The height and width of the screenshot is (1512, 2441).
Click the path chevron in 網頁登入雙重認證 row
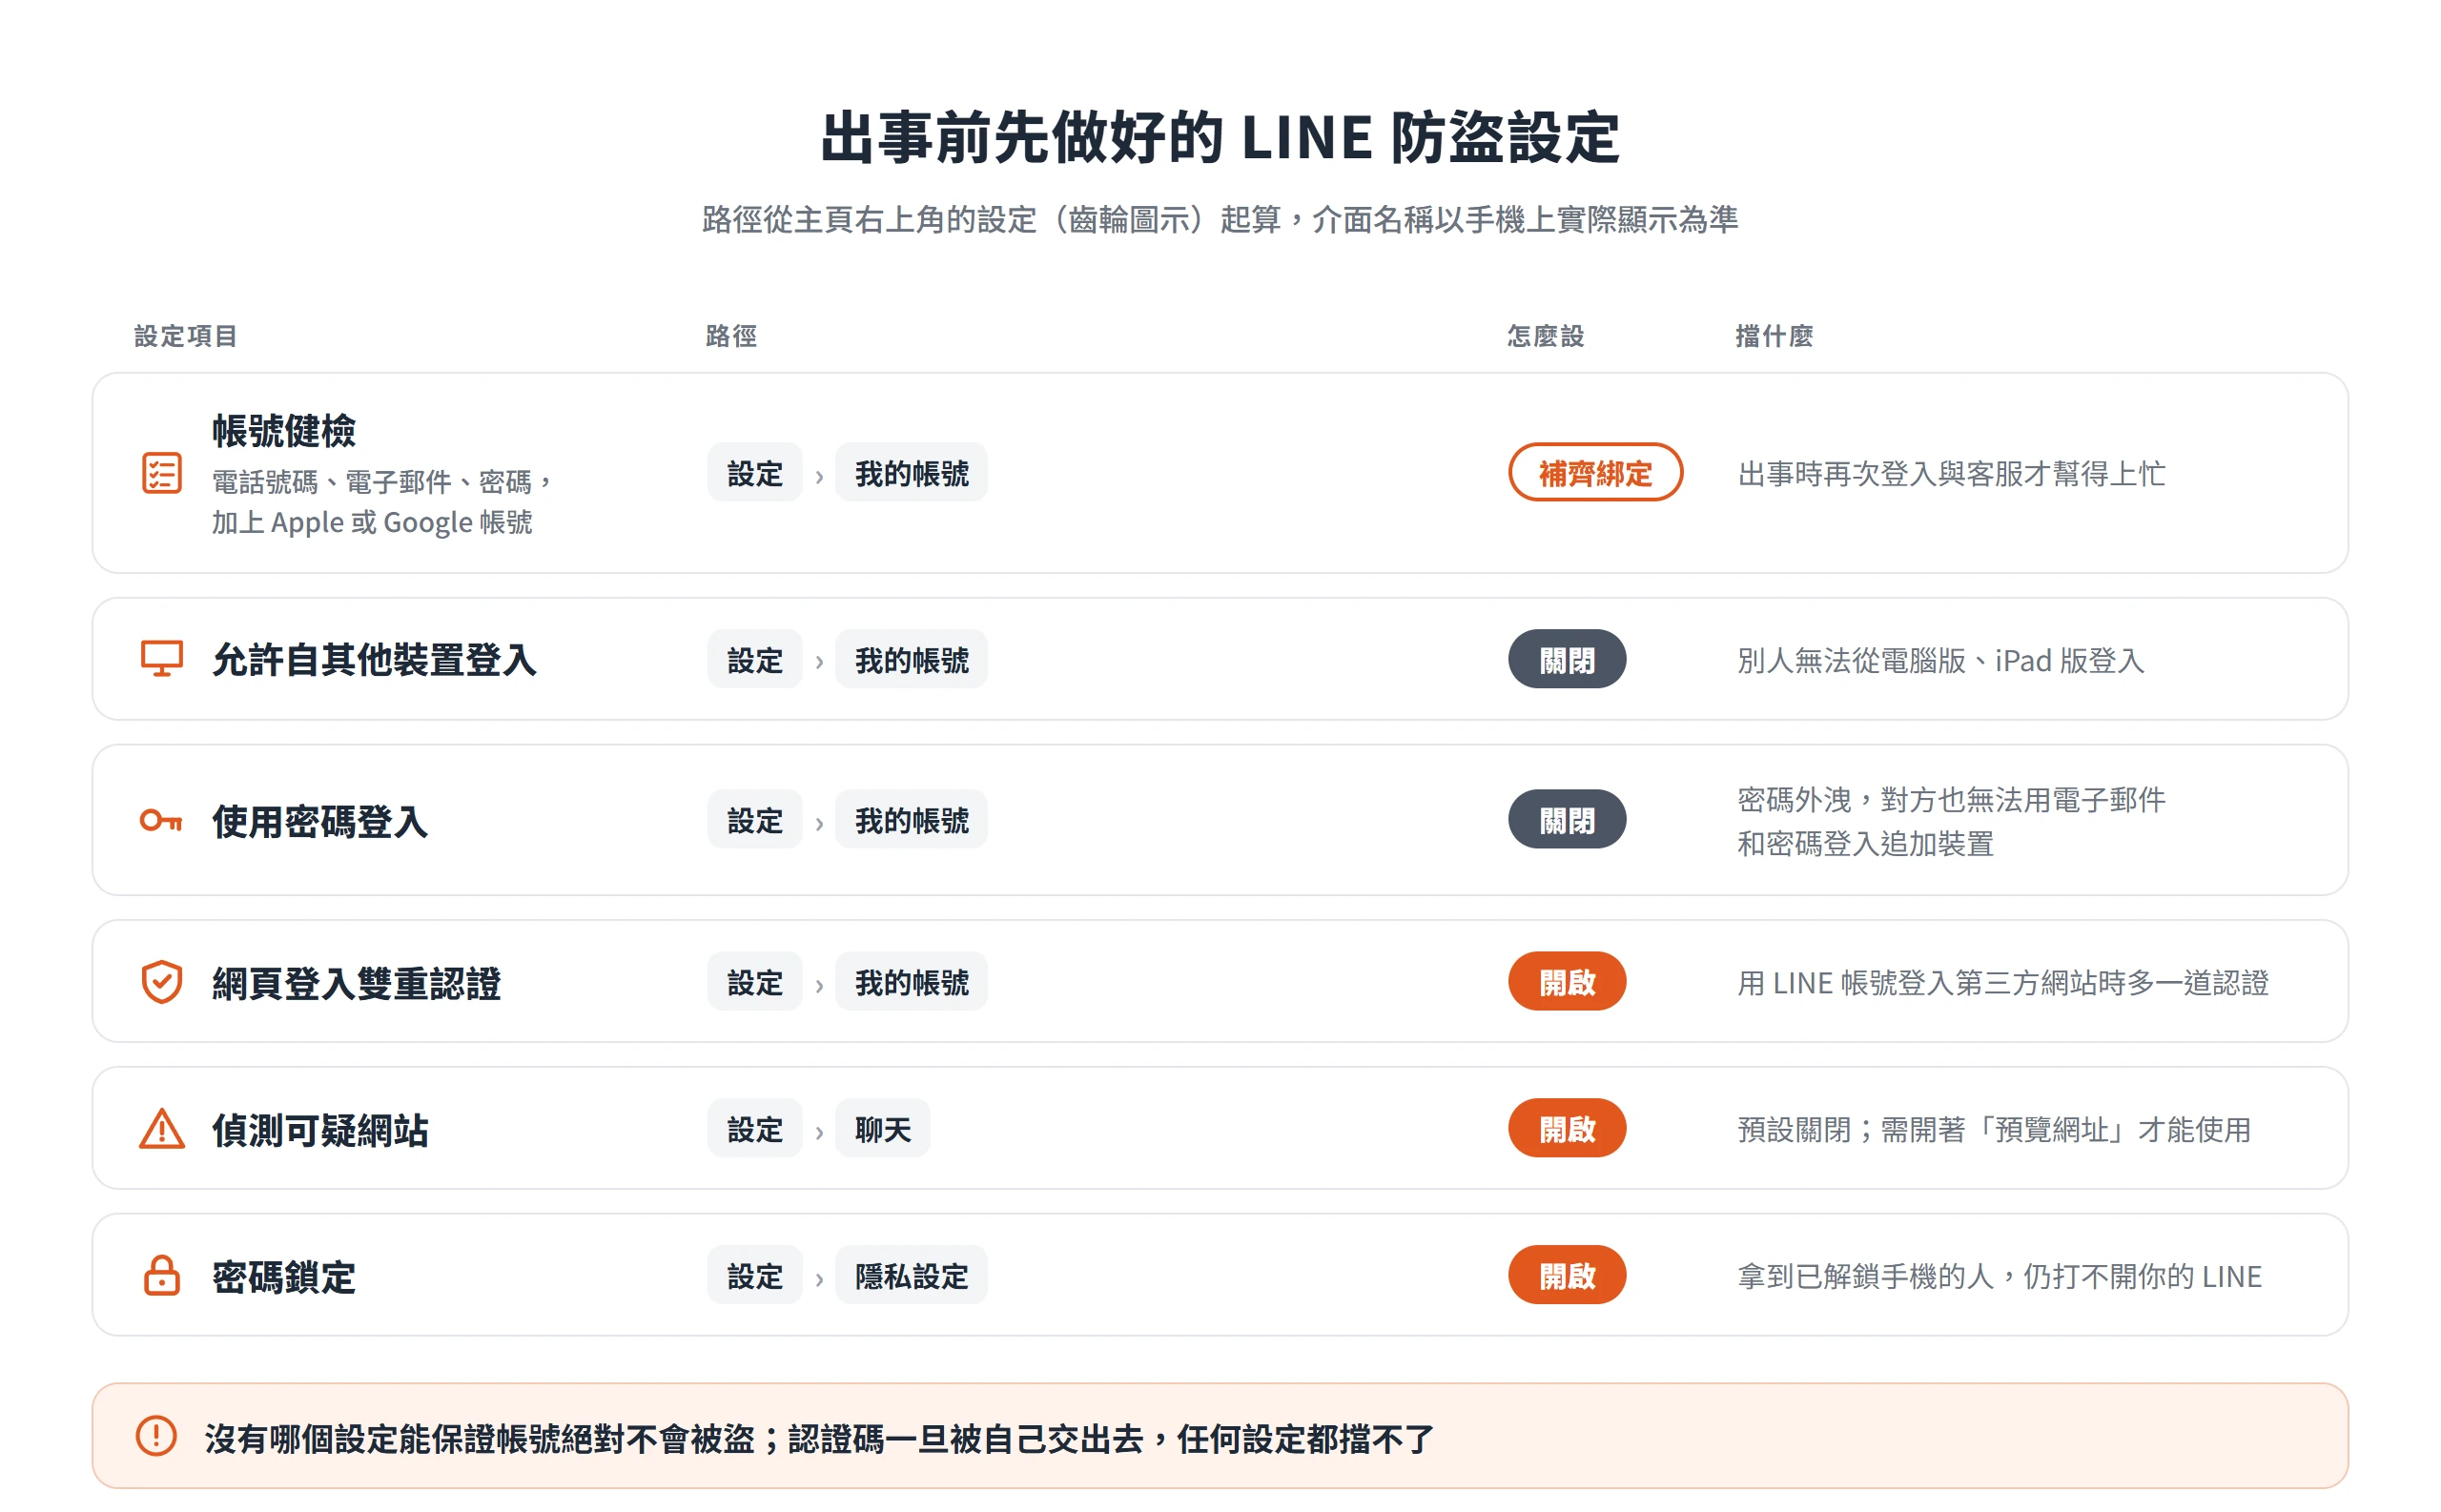coord(819,986)
